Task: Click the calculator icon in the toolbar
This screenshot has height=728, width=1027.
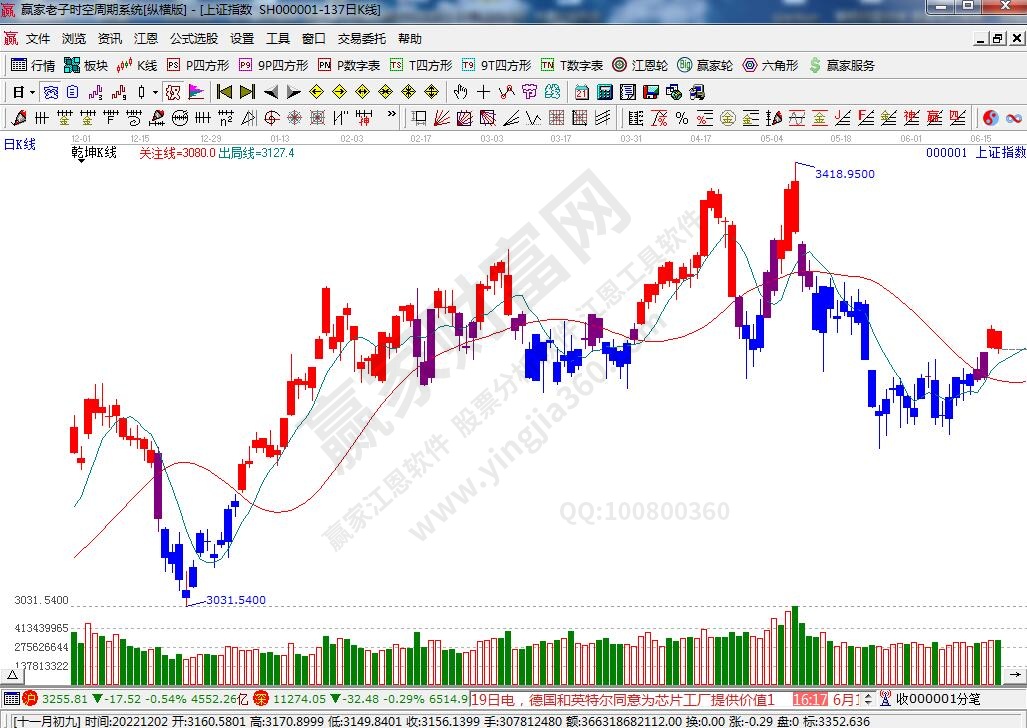Action: point(604,92)
